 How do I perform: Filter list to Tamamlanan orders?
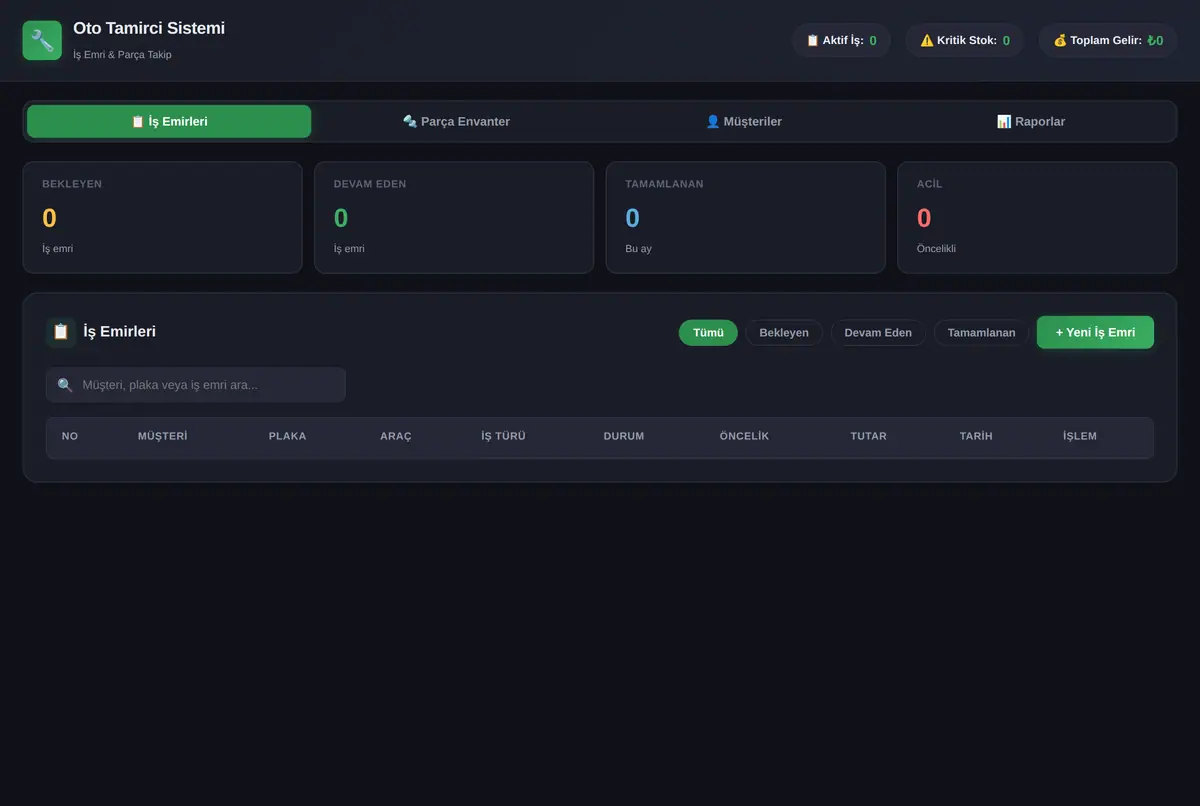point(981,333)
